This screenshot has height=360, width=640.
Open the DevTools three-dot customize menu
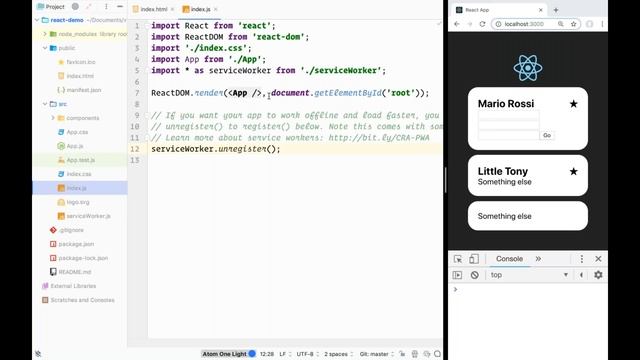pyautogui.click(x=582, y=259)
